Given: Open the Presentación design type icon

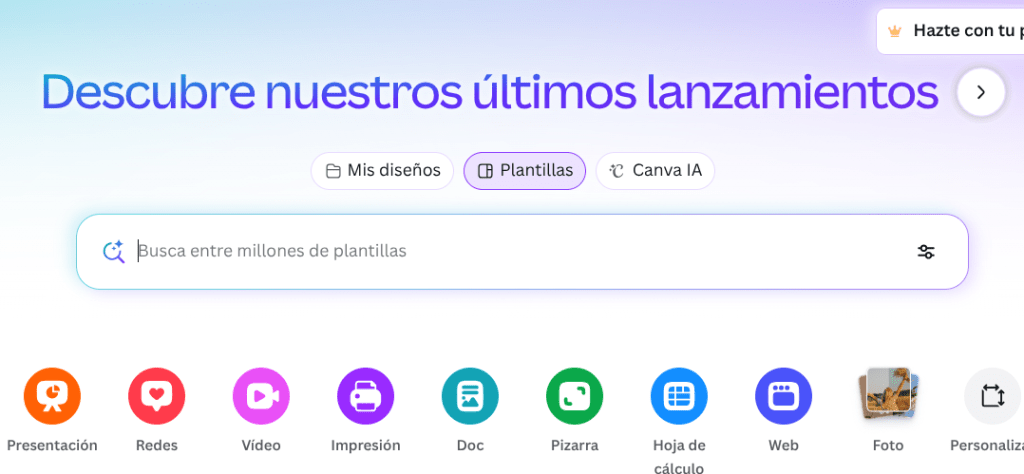Looking at the screenshot, I should coord(52,396).
